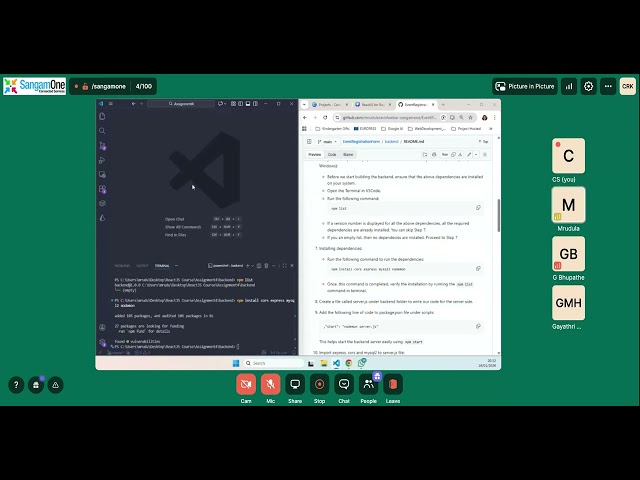
Task: Edit README file with pencil icon
Action: click(469, 155)
